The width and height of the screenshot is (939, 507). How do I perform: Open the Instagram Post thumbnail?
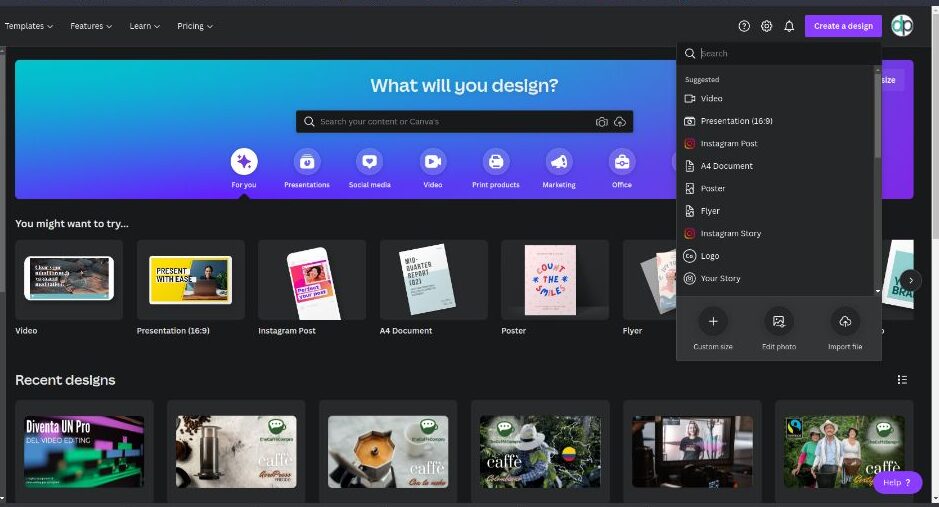[312, 280]
